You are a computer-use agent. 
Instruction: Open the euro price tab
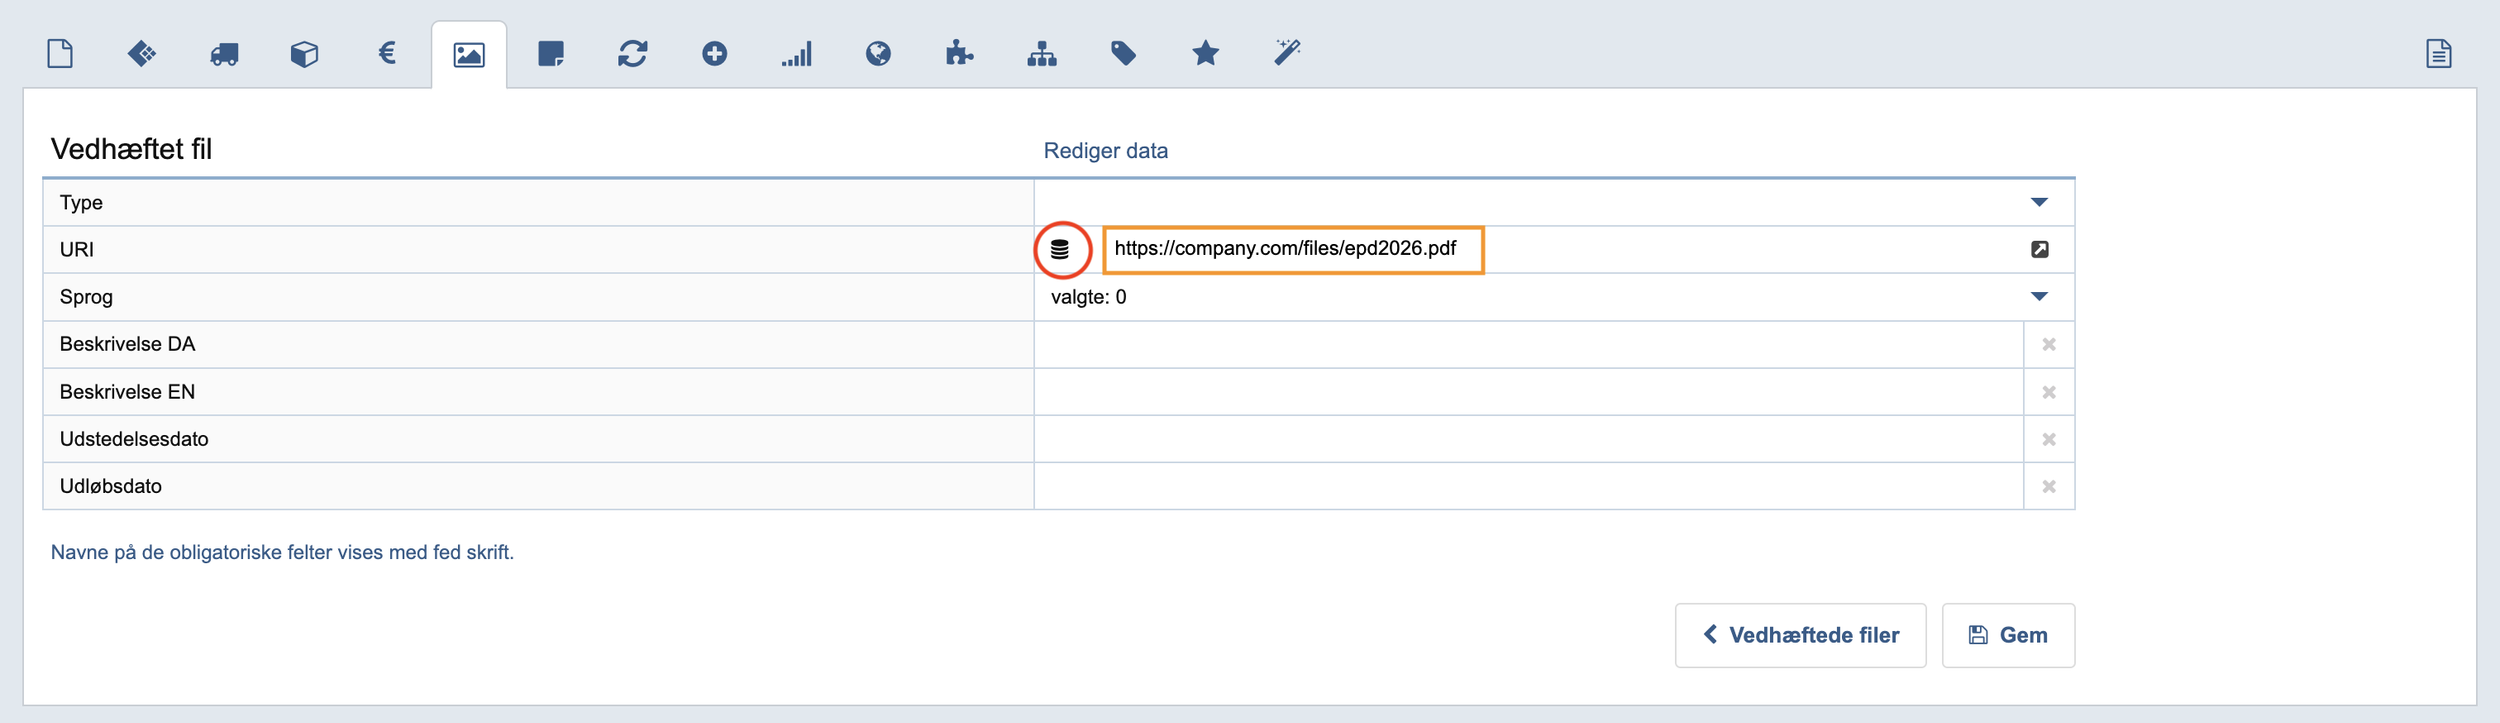pos(387,53)
